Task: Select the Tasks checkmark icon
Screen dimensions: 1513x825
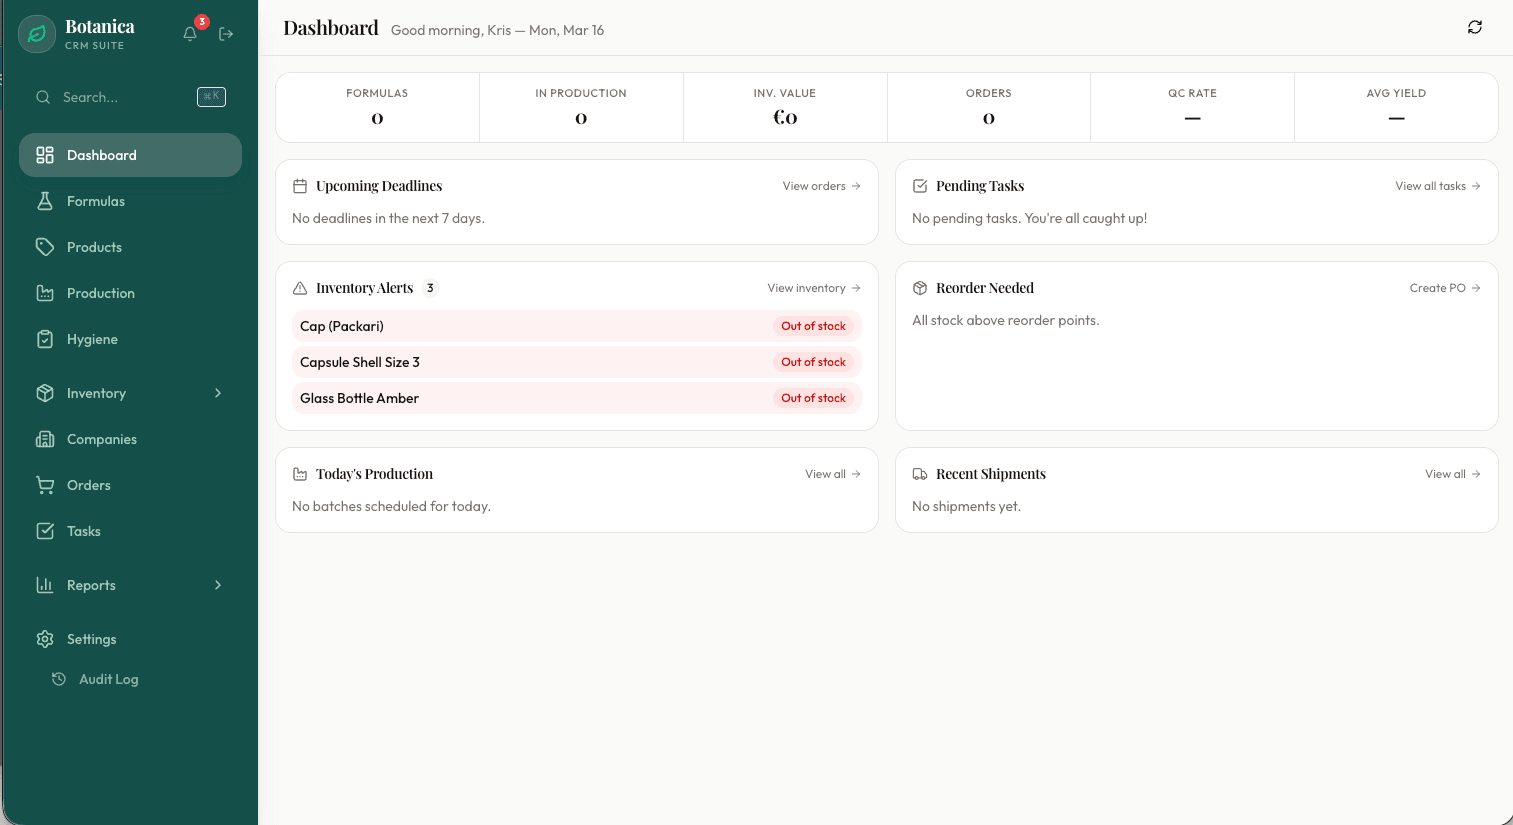Action: (45, 531)
